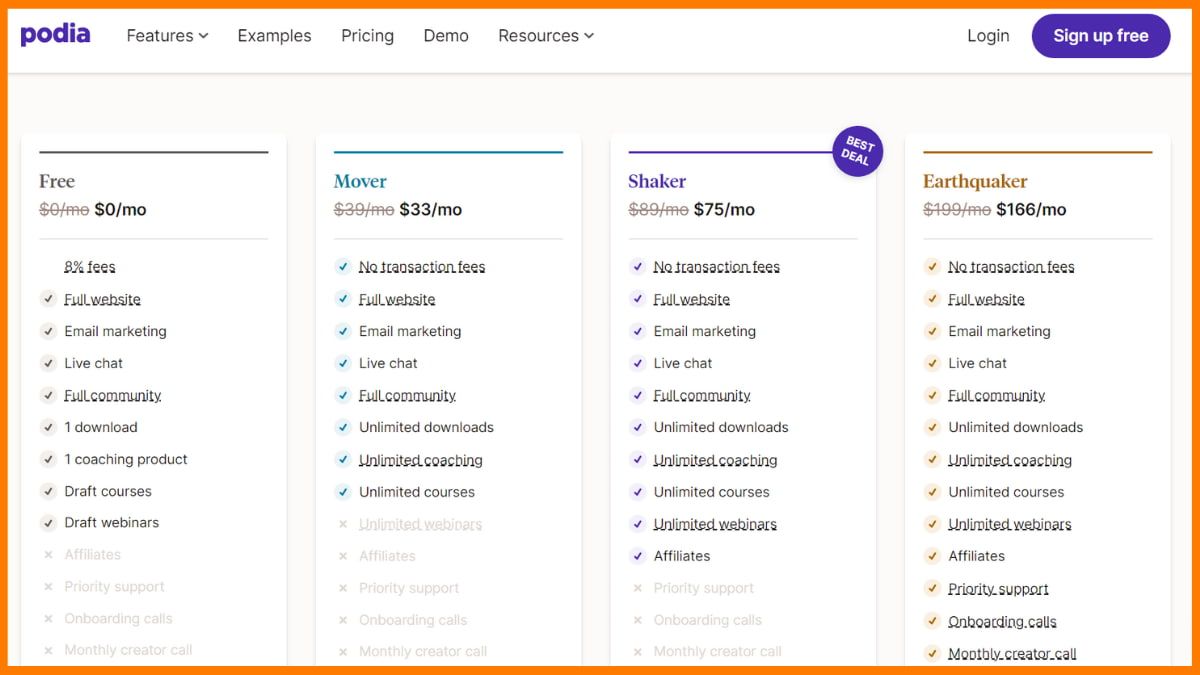The height and width of the screenshot is (675, 1200).
Task: Click X icon next to Onboarding calls in Shaker
Action: 637,620
